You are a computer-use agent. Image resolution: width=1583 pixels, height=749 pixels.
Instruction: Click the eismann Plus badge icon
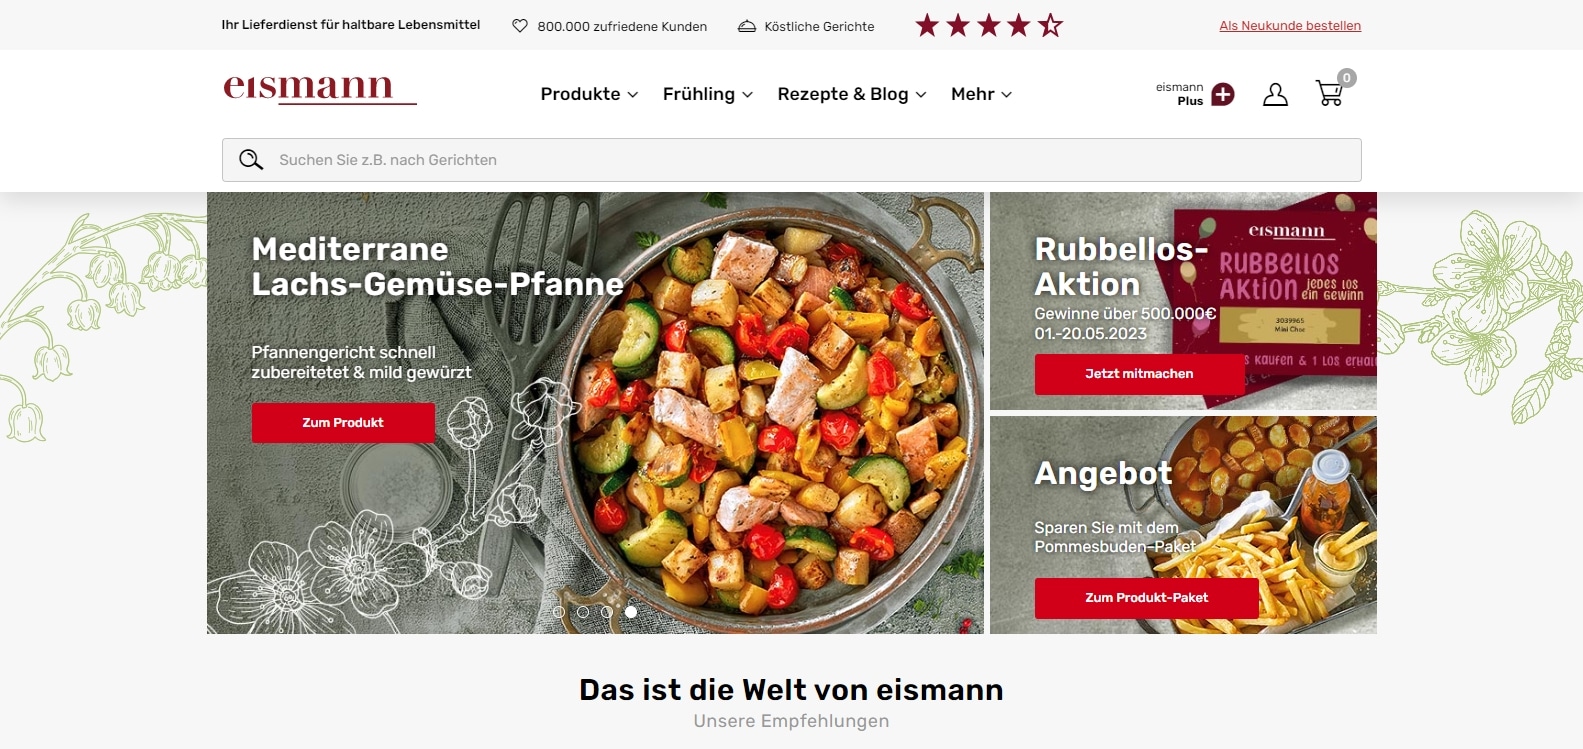pos(1222,94)
